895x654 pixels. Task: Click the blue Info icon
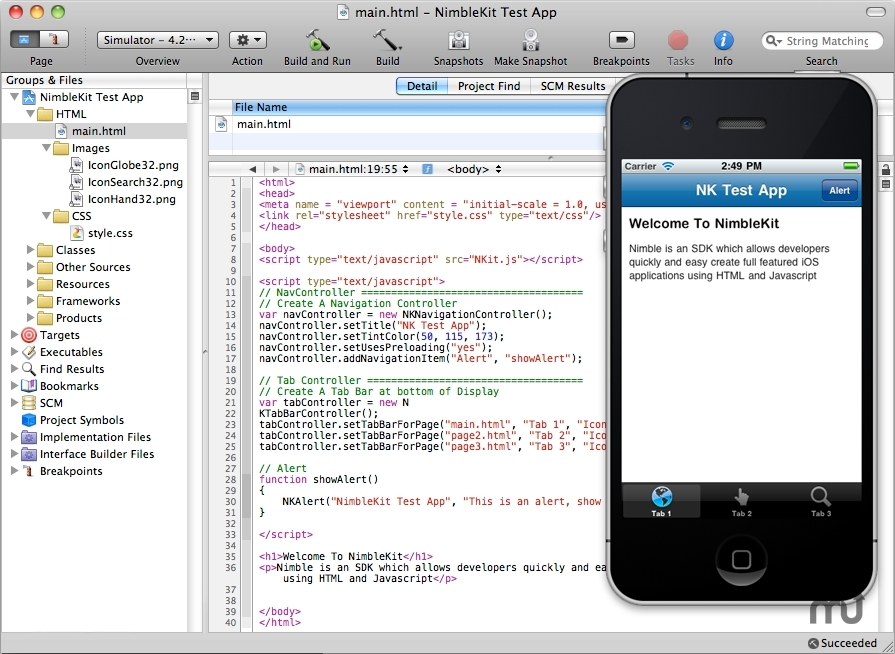[x=723, y=40]
